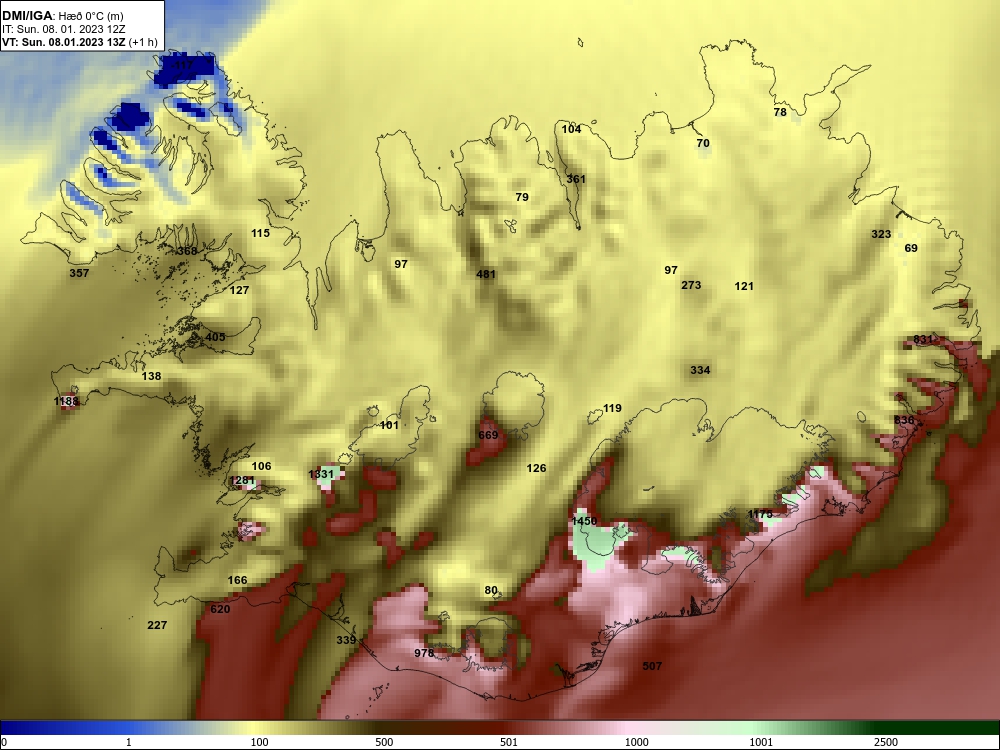Click the '-117' value in the Westfjords
This screenshot has width=1000, height=750.
[183, 65]
